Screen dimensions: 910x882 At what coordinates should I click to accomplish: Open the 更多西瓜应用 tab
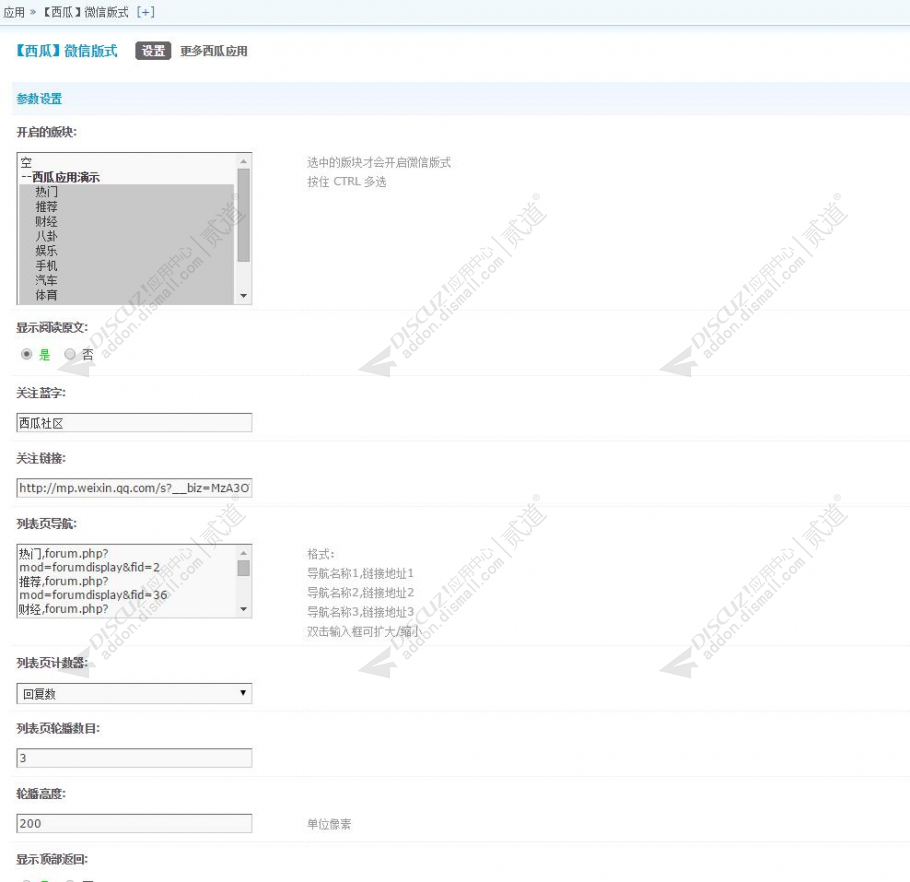click(x=214, y=51)
